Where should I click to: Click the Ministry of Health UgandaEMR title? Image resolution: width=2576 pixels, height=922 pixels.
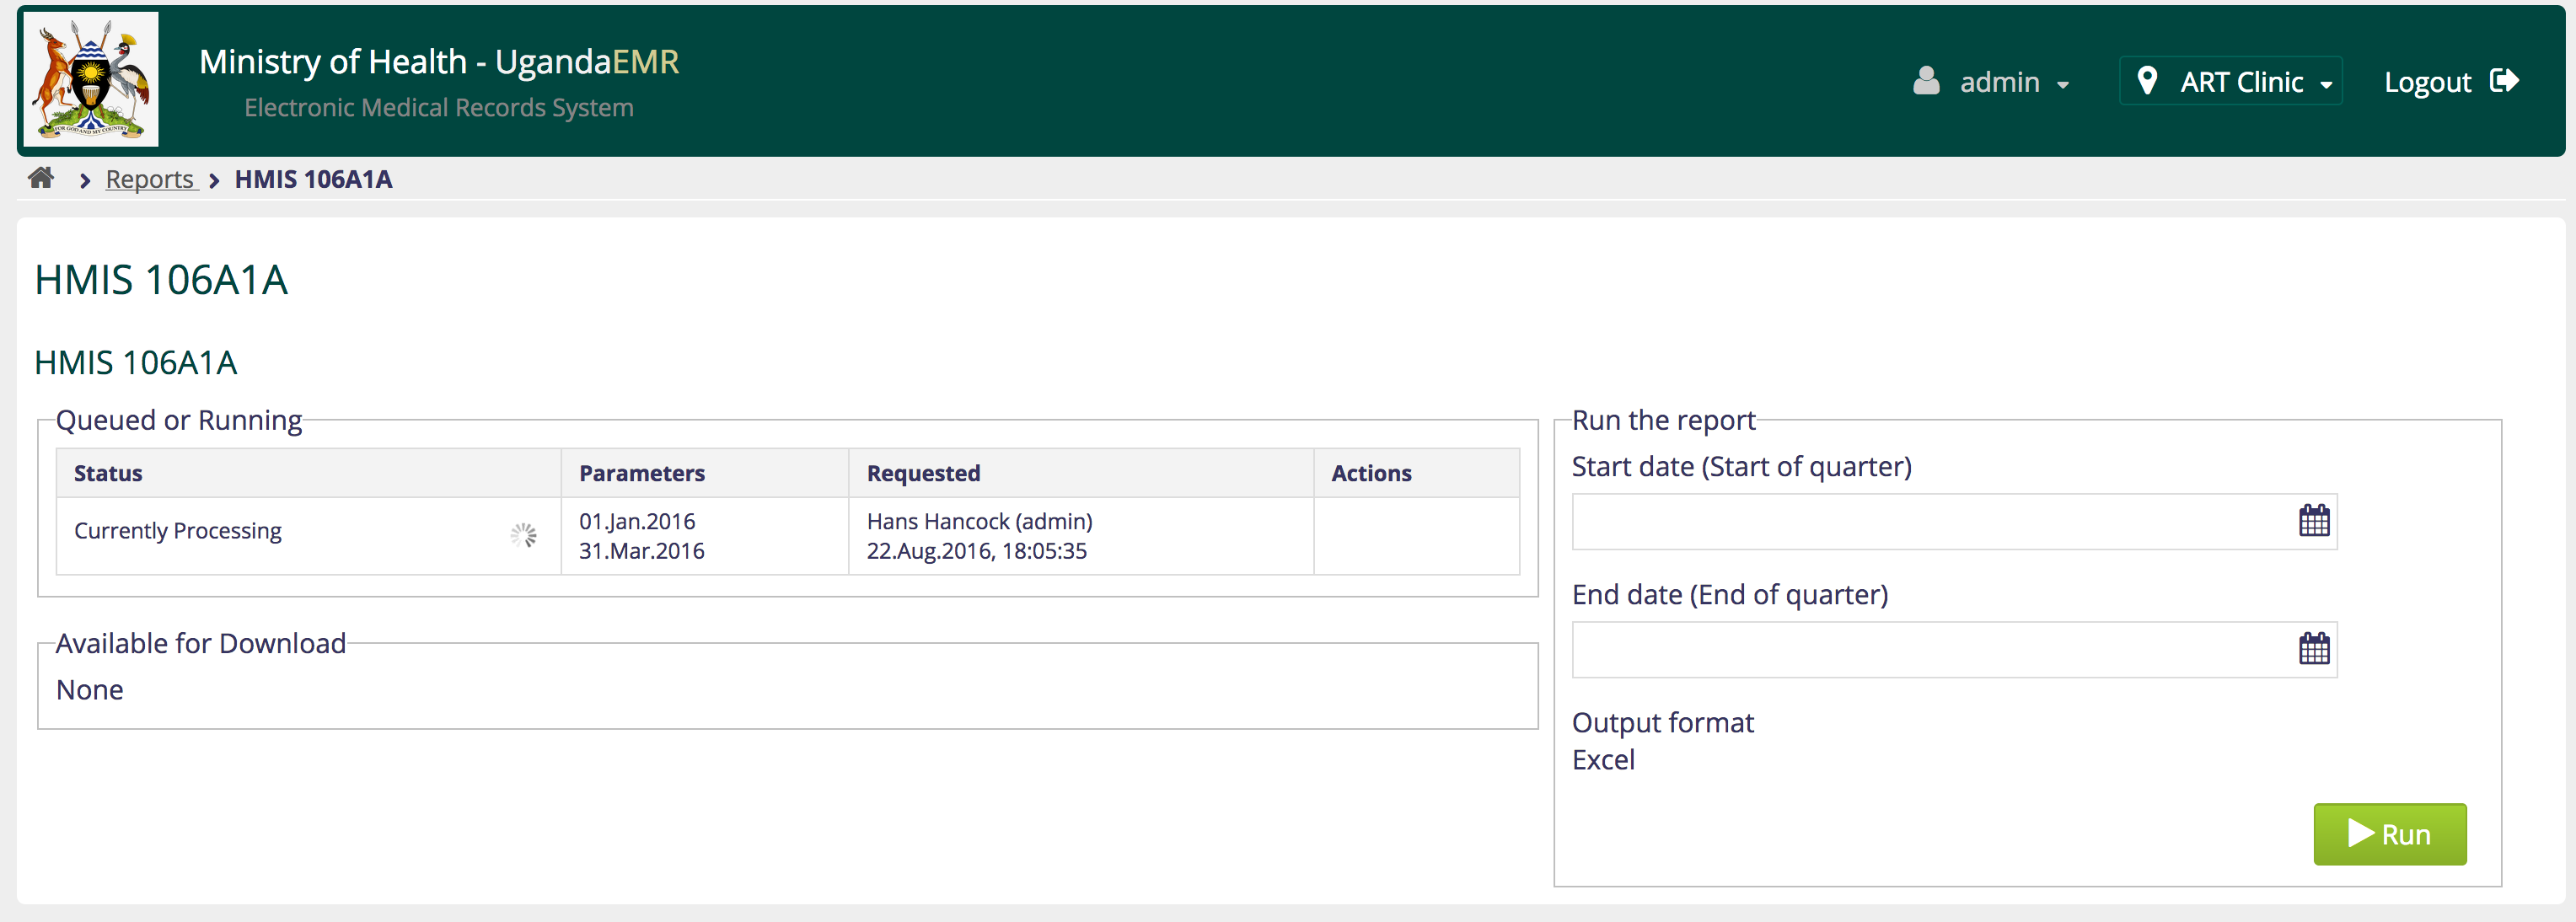[438, 62]
